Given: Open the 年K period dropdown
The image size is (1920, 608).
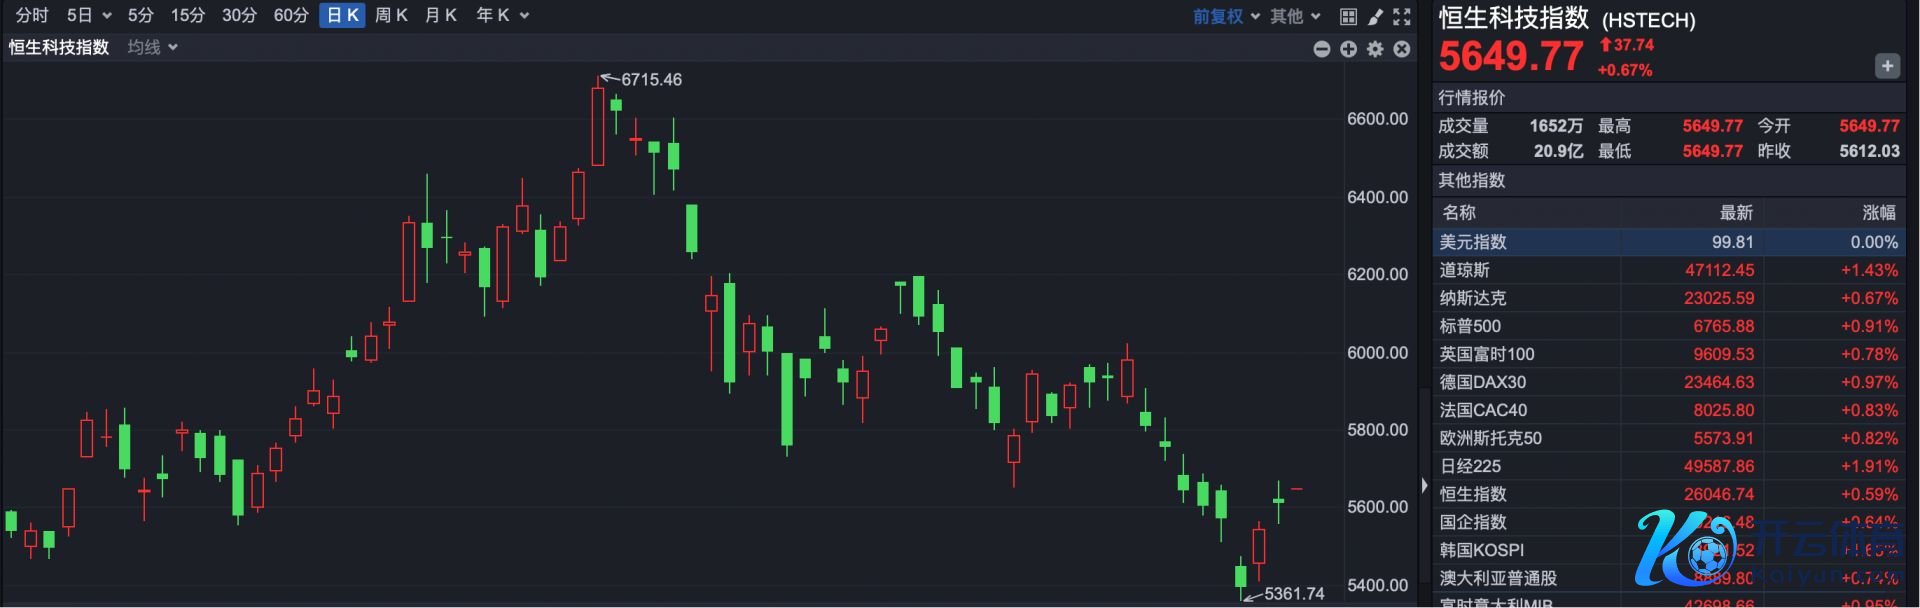Looking at the screenshot, I should tap(502, 16).
